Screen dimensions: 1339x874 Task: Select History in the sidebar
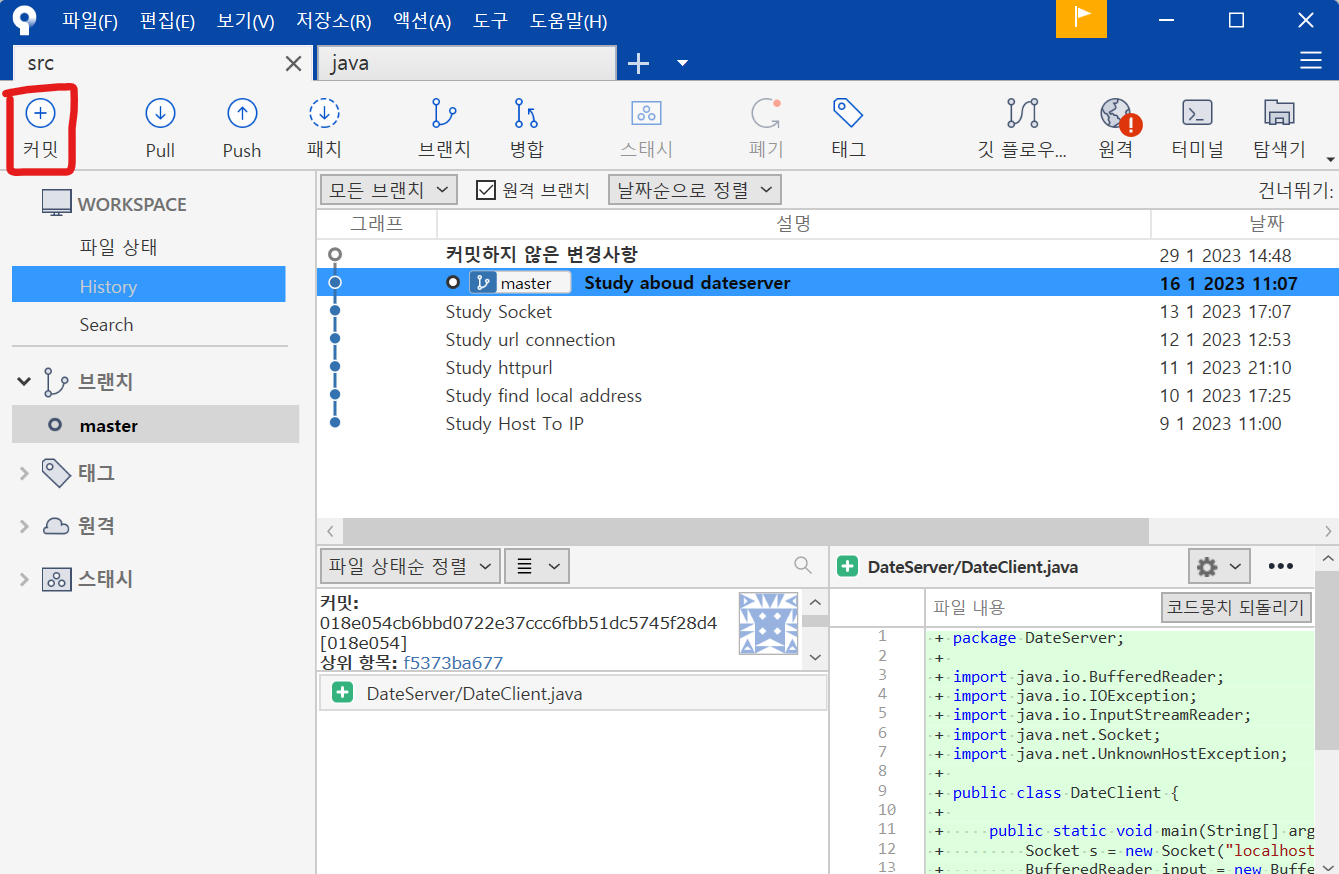coord(149,286)
